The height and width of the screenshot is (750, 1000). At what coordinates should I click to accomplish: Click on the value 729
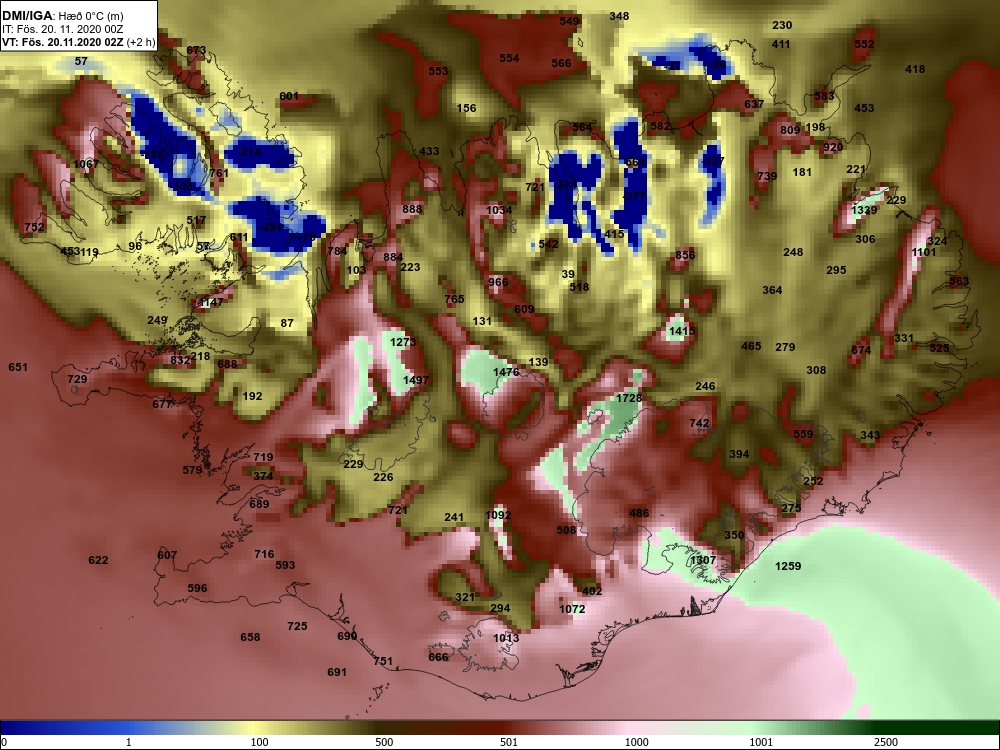[77, 379]
